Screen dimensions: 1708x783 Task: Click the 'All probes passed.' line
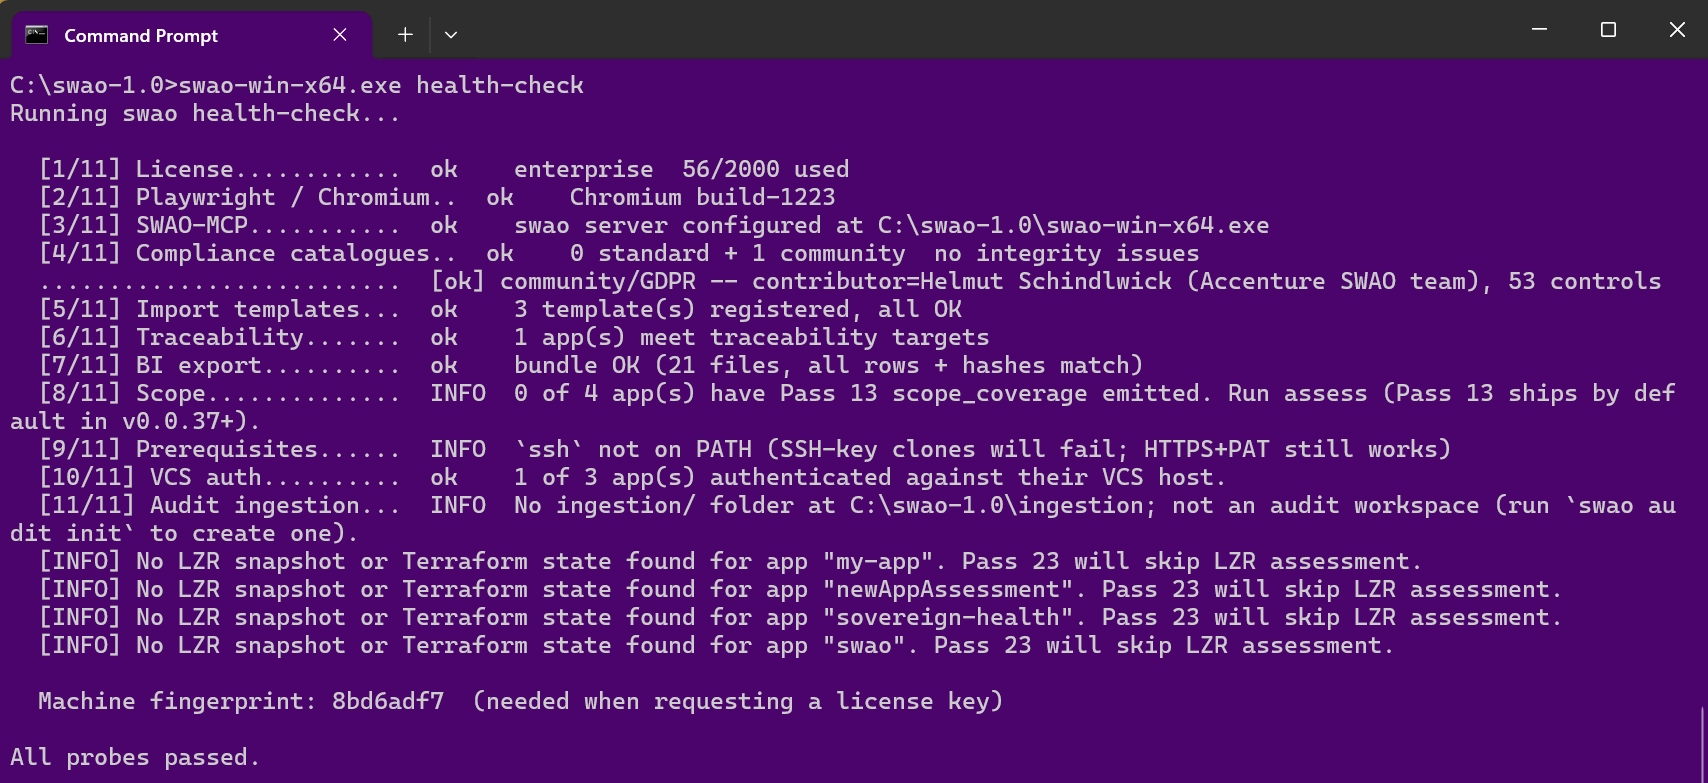[135, 757]
